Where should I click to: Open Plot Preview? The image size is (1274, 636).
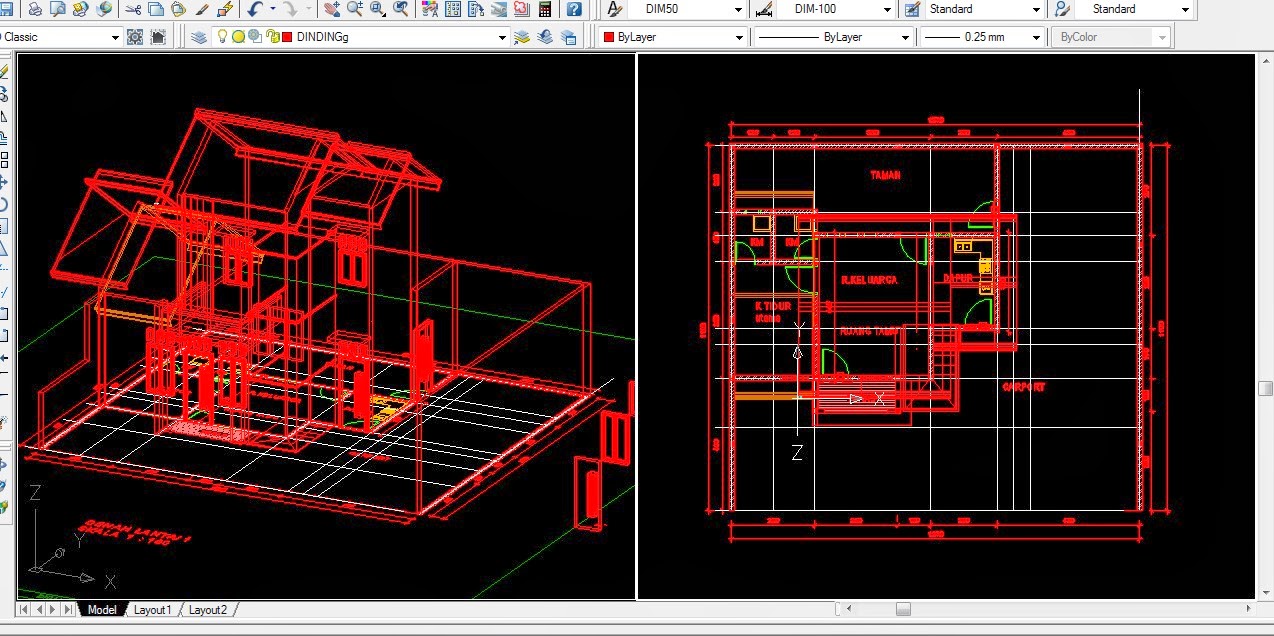(58, 9)
